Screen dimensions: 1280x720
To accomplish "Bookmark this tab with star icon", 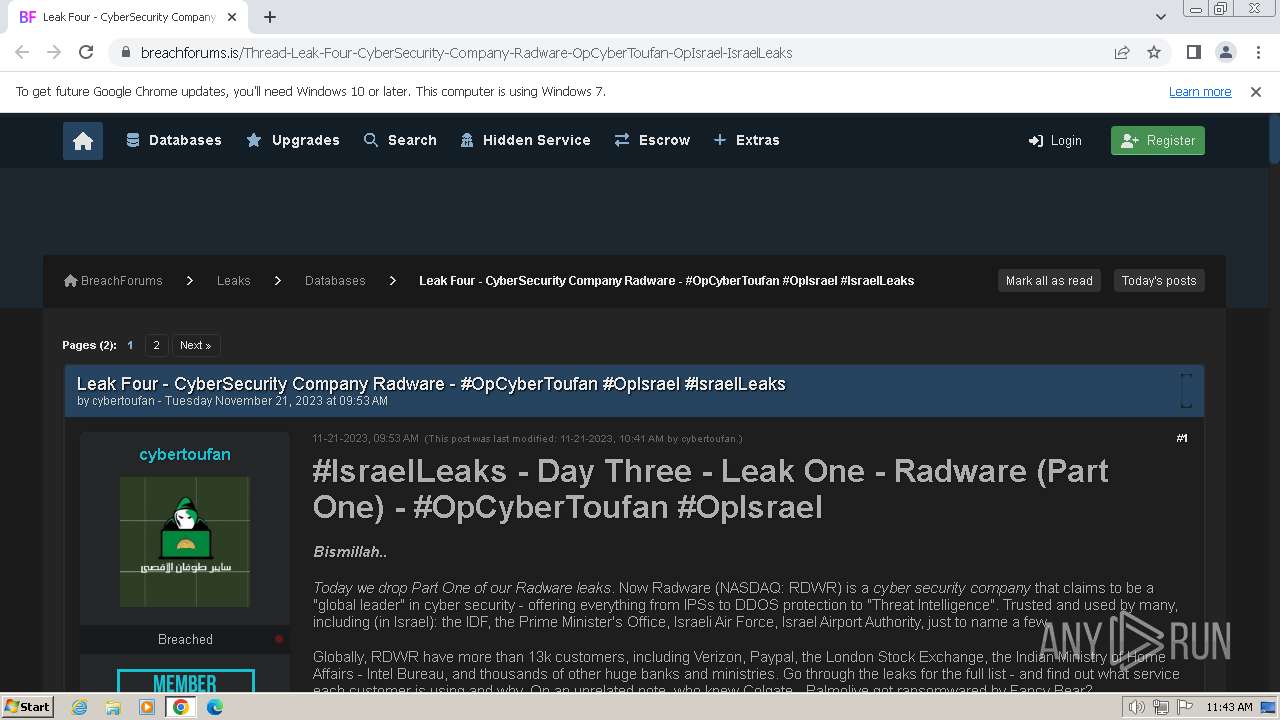I will coord(1154,52).
